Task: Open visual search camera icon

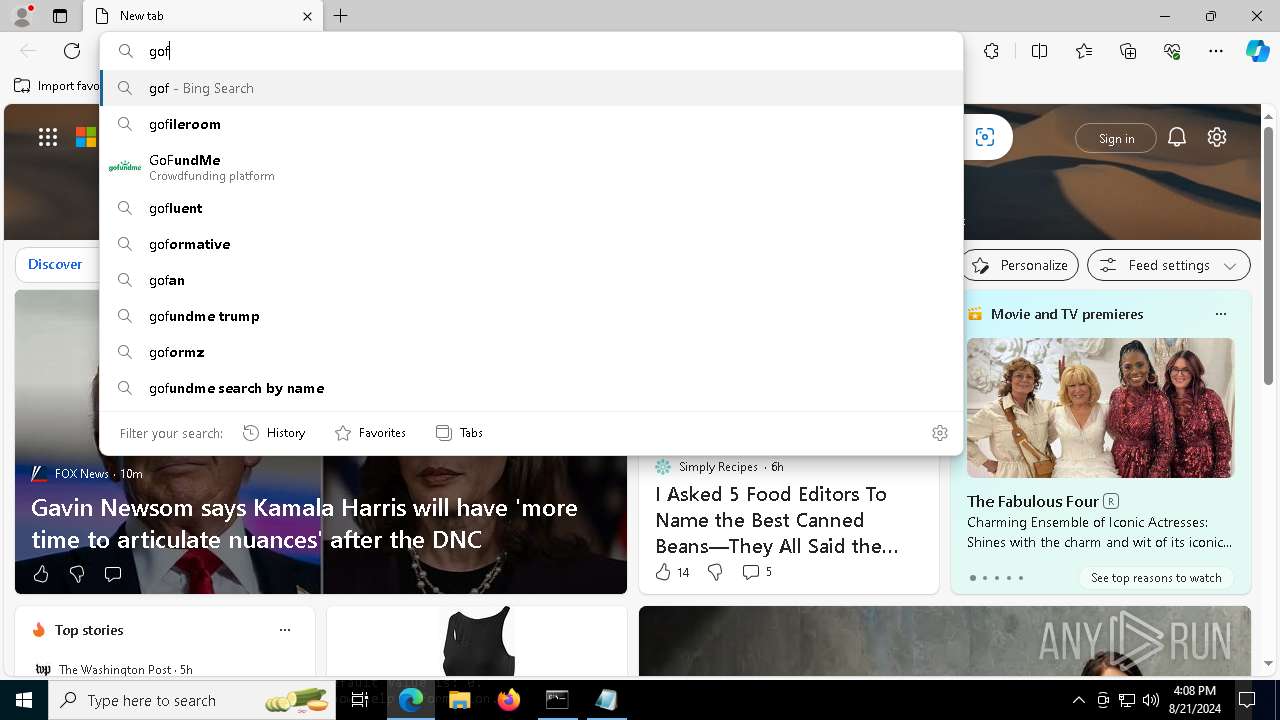Action: tap(985, 137)
